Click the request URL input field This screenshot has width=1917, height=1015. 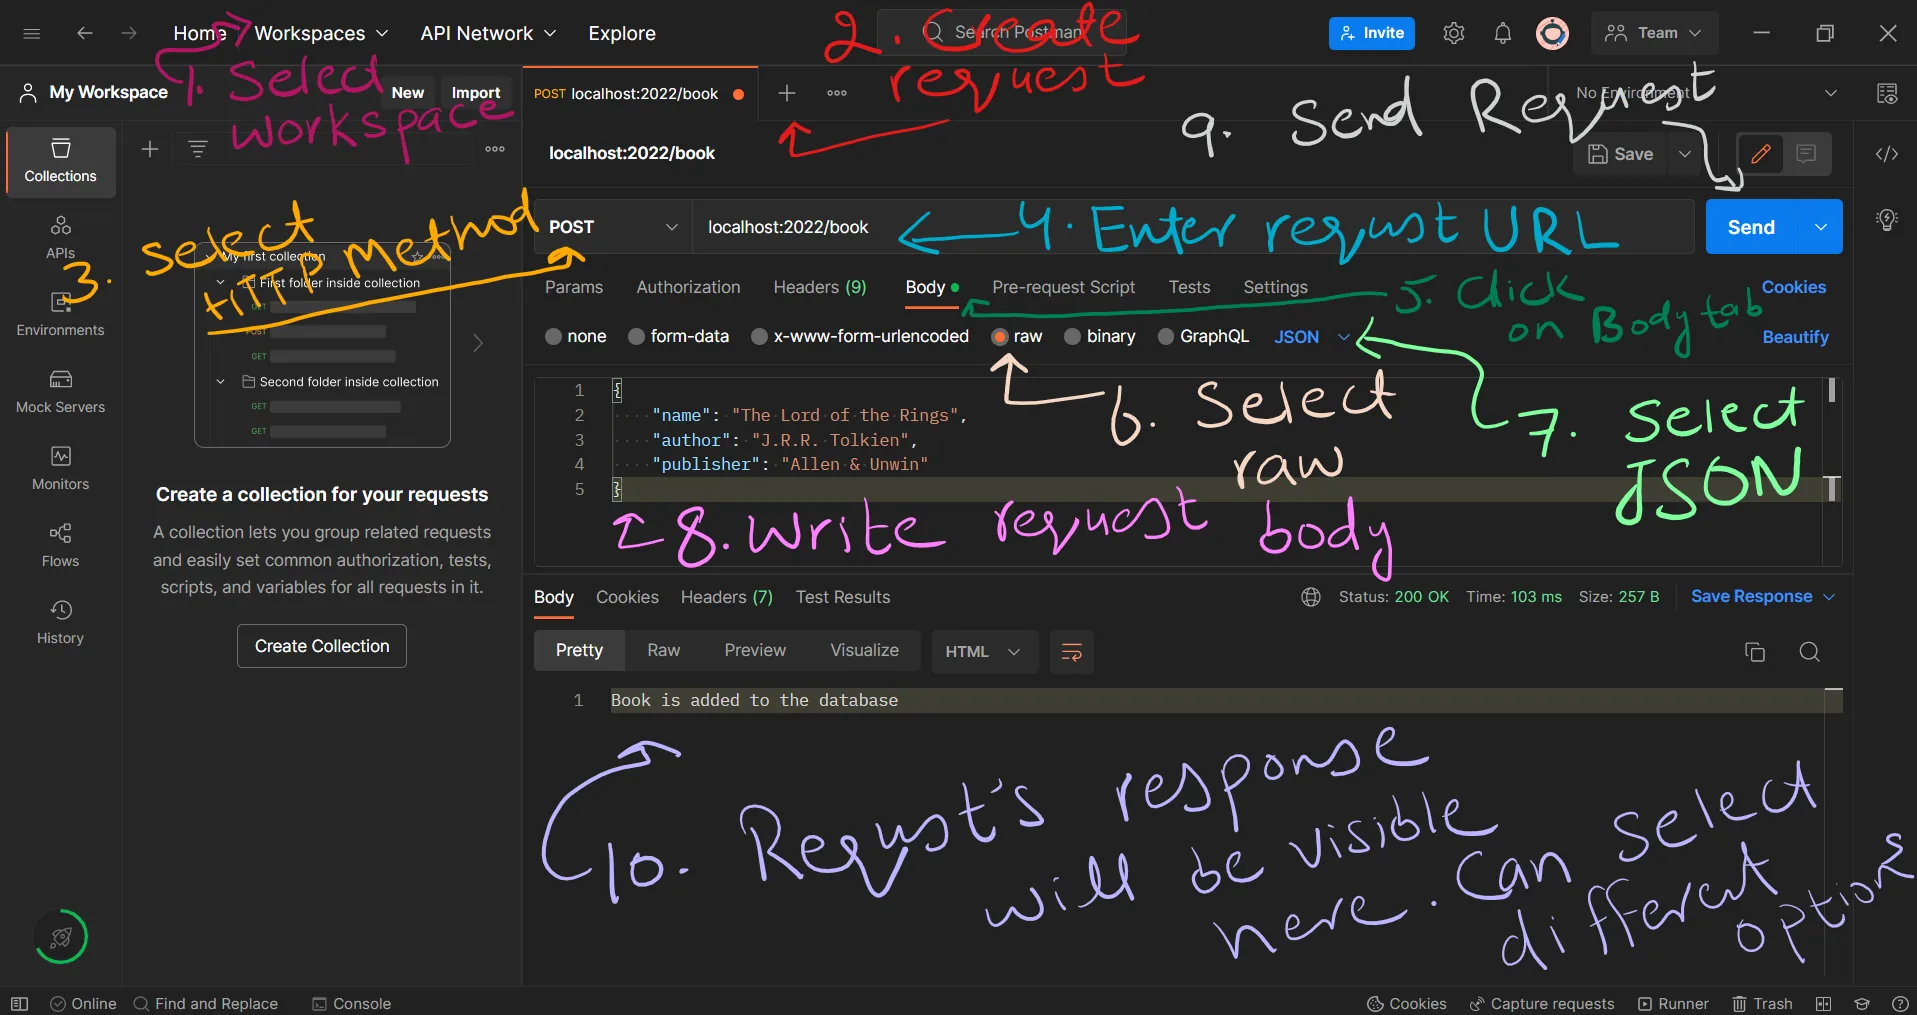[1193, 227]
